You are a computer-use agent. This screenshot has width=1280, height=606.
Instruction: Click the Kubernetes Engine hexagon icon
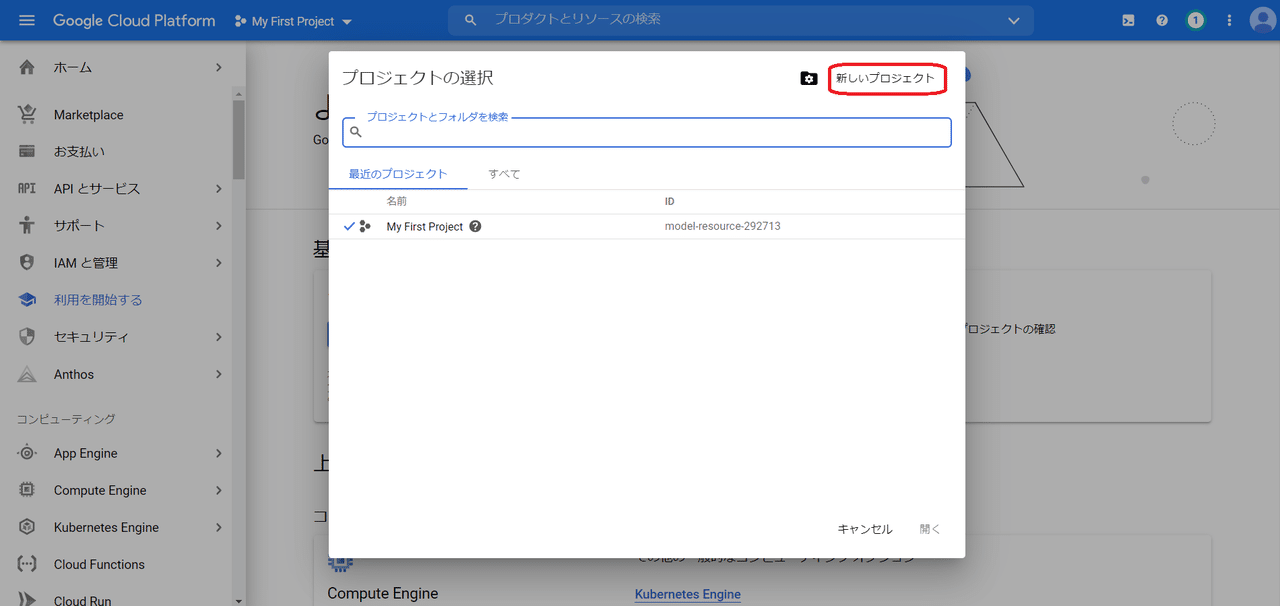pyautogui.click(x=27, y=527)
